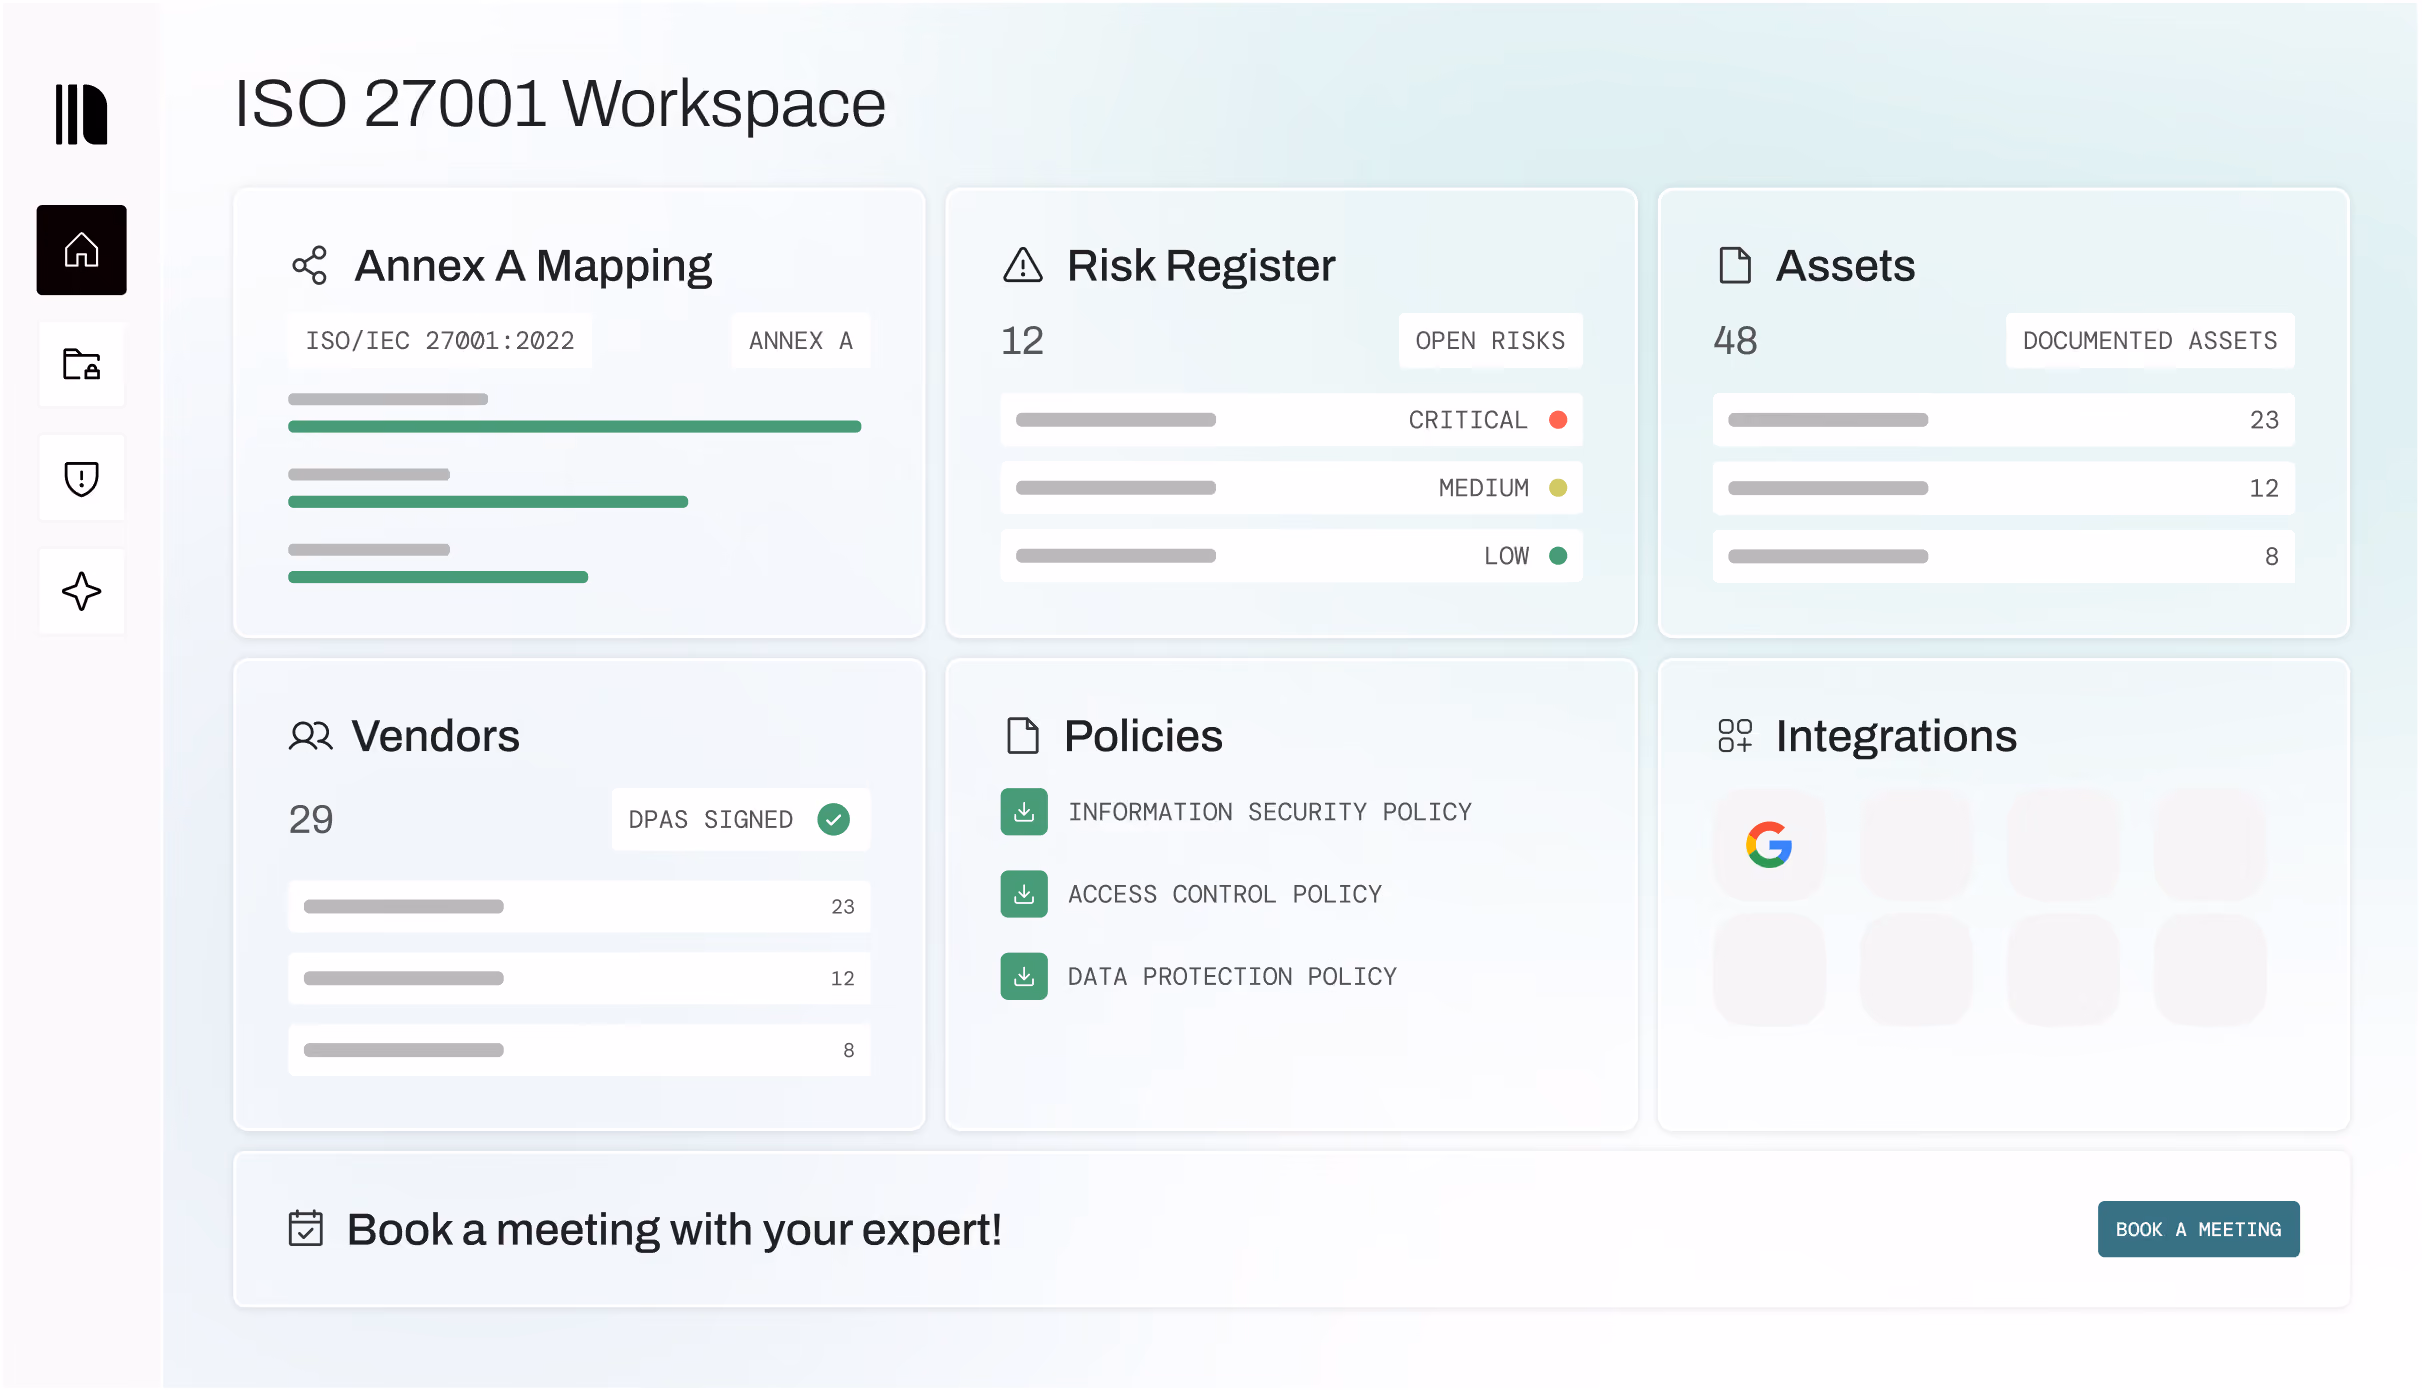Image resolution: width=2422 pixels, height=1390 pixels.
Task: Click the Risk Register card title
Action: click(x=1201, y=266)
